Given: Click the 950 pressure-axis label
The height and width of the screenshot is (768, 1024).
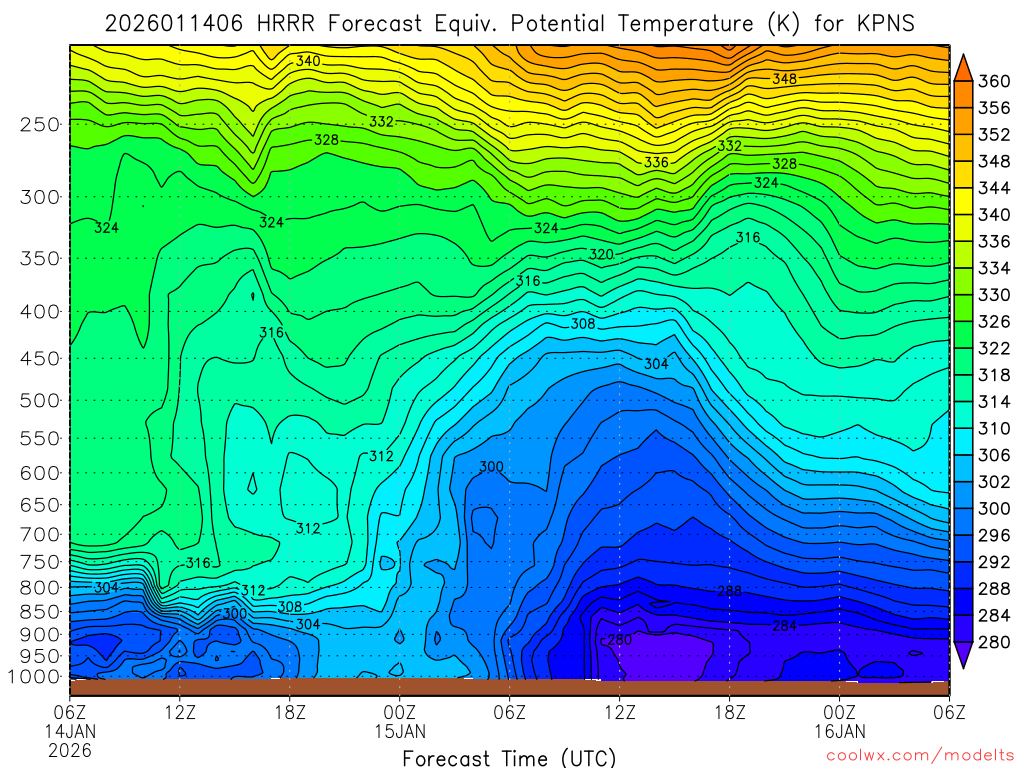Looking at the screenshot, I should [x=40, y=656].
